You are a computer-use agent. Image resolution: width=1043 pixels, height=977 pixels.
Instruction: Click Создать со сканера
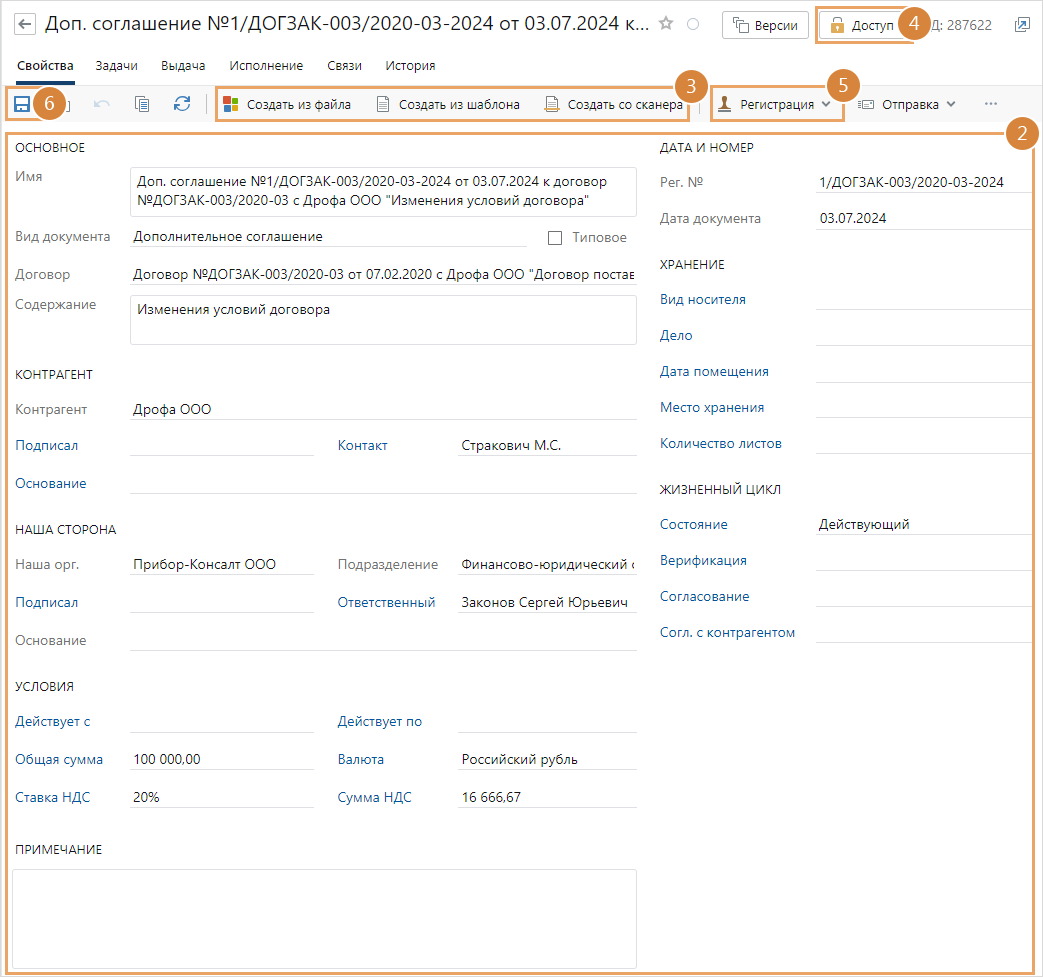pyautogui.click(x=614, y=104)
